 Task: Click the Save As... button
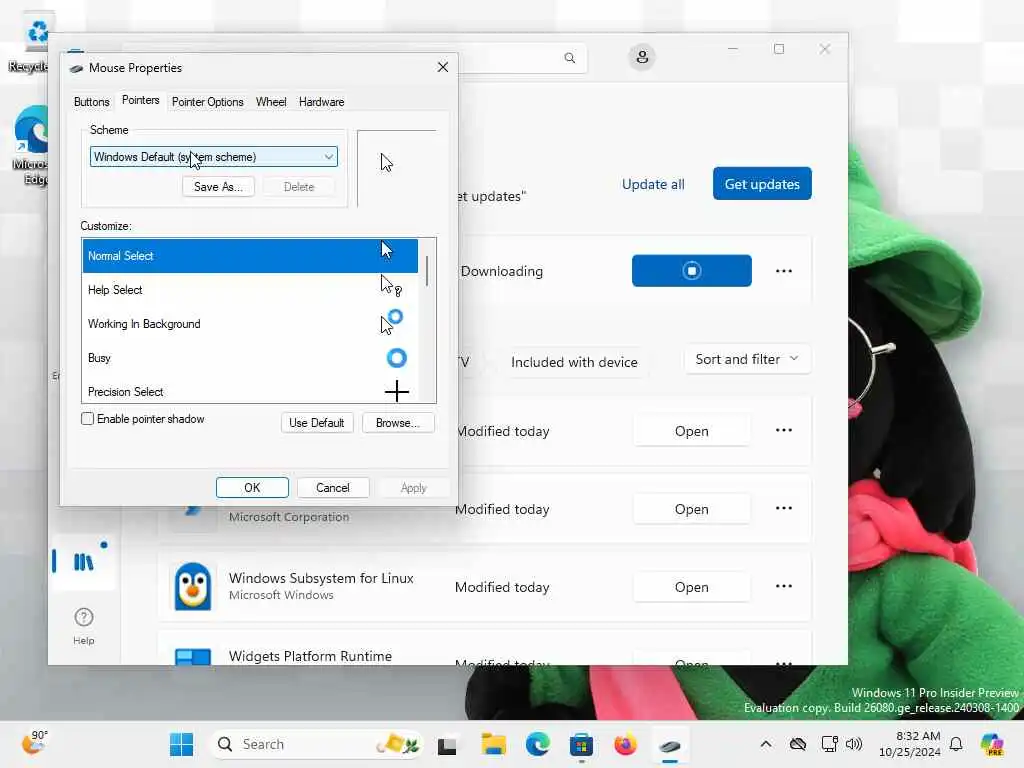[218, 187]
